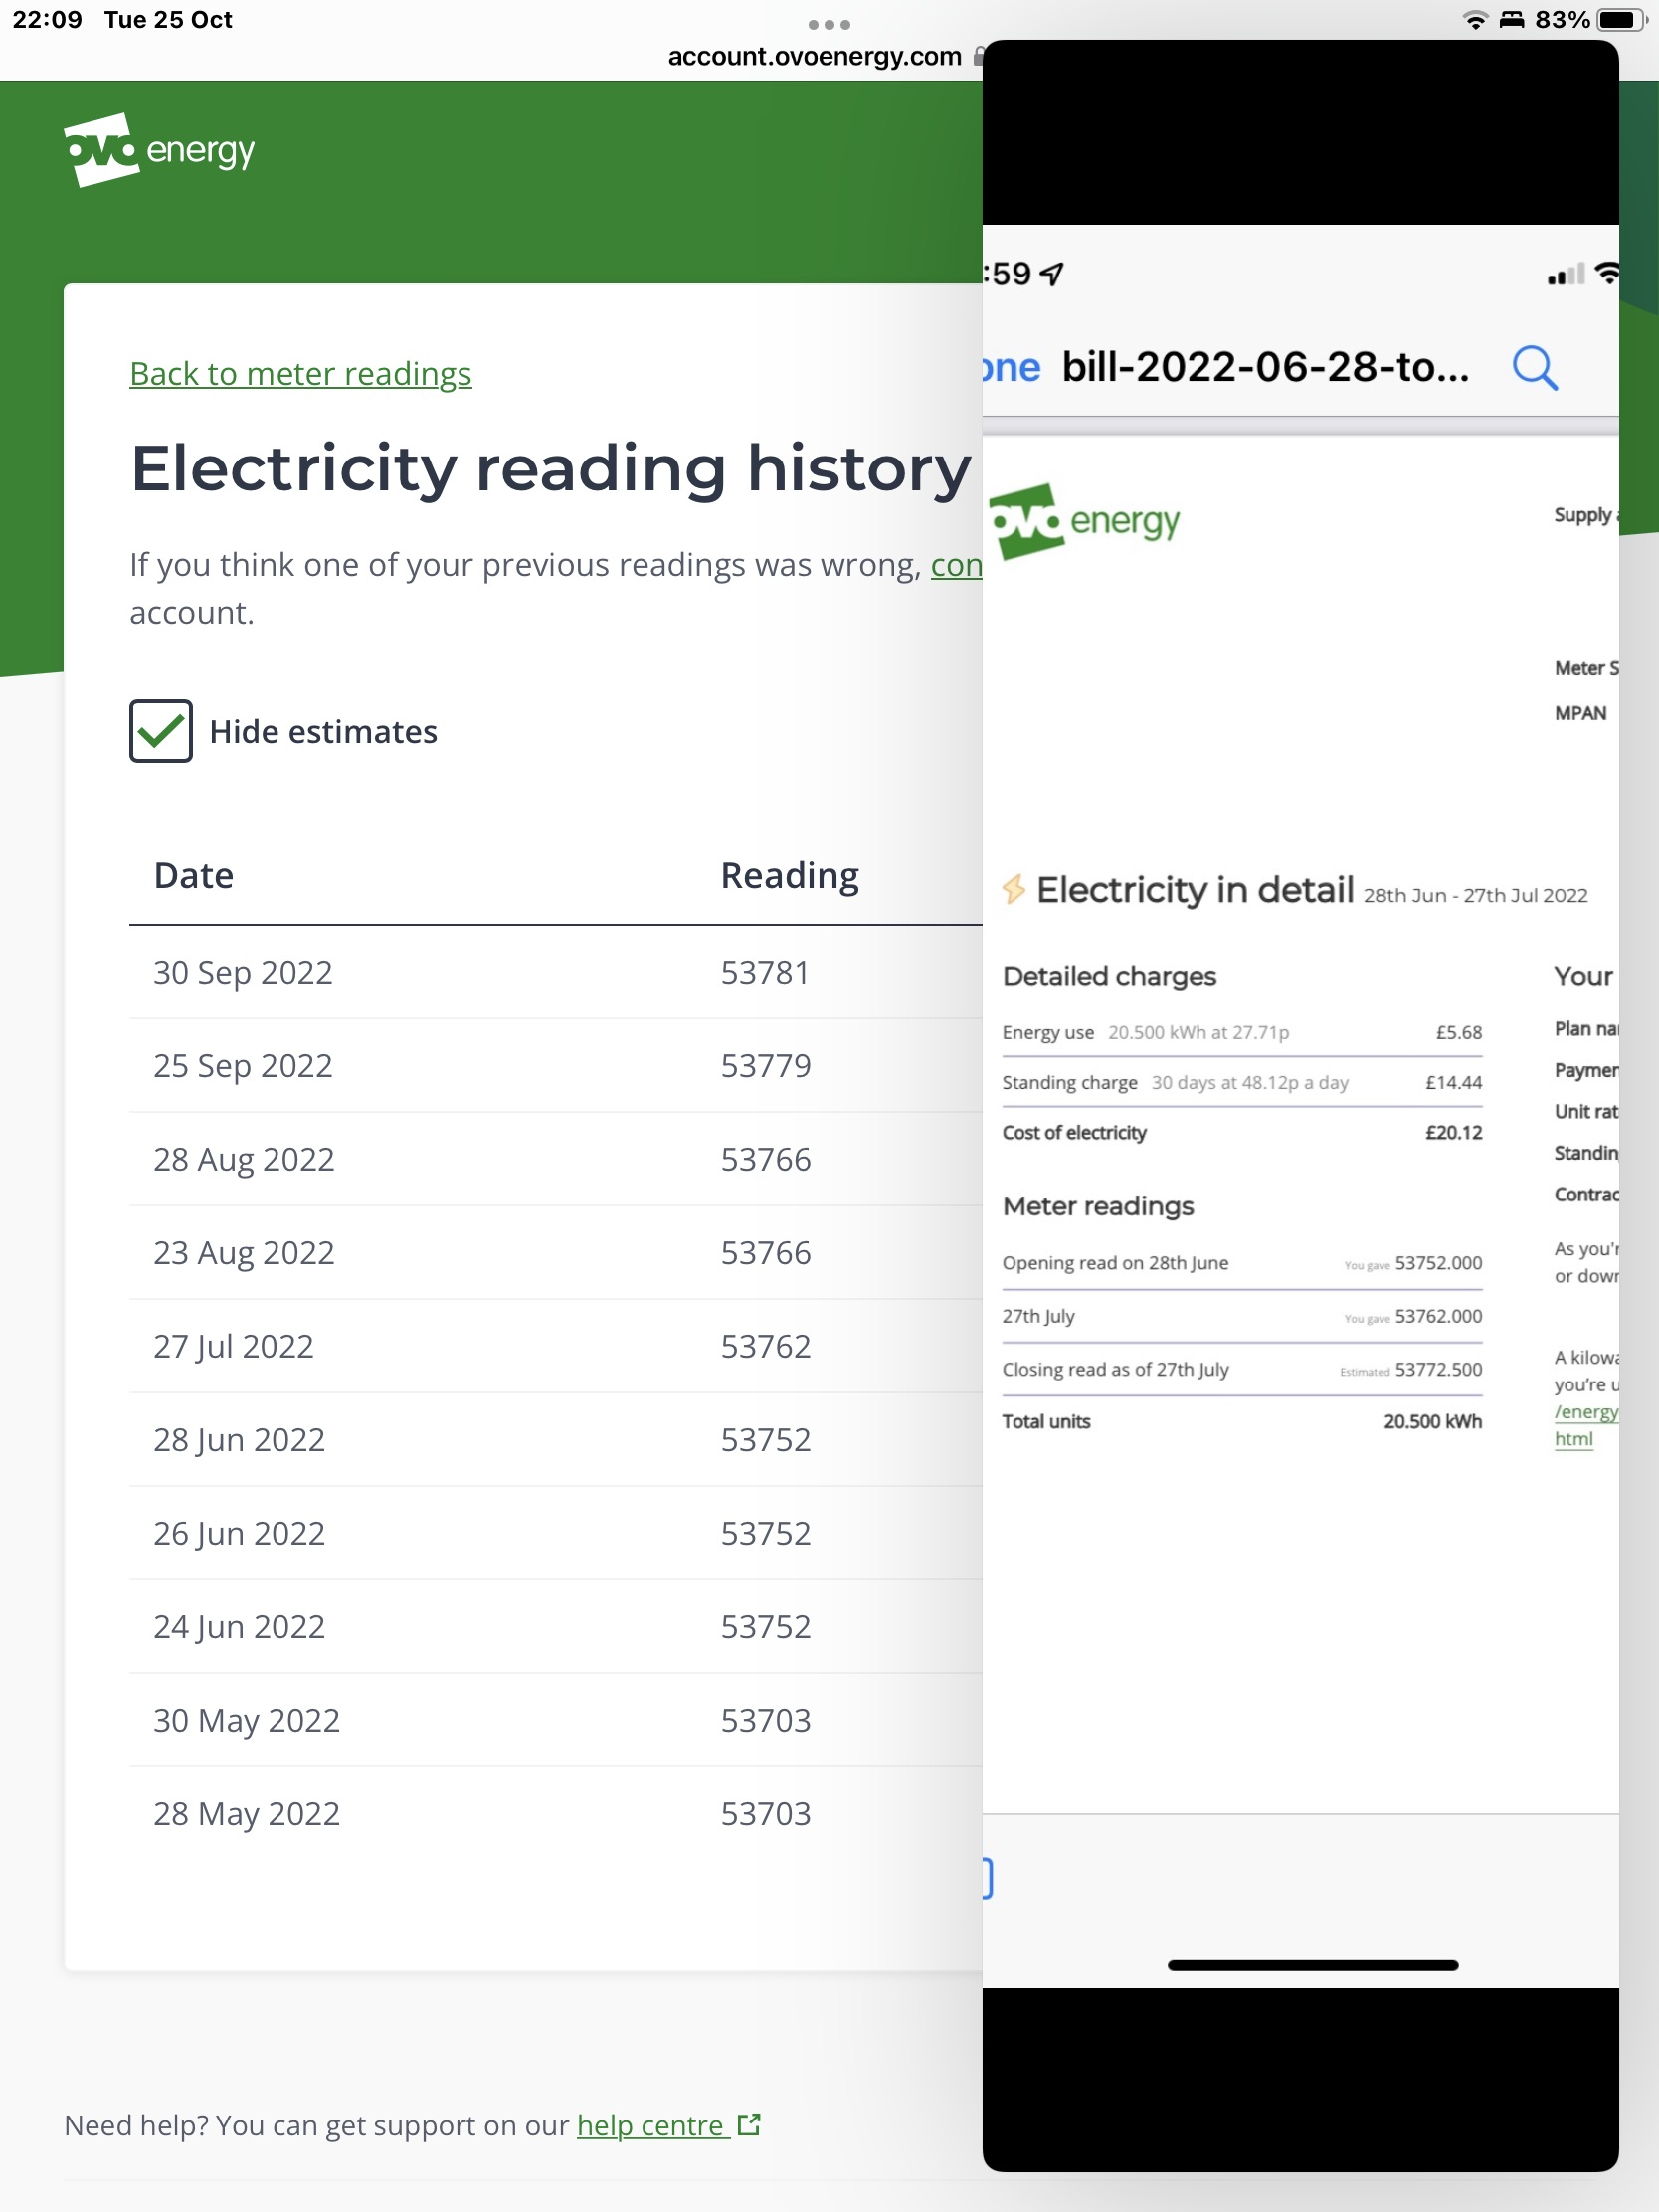Viewport: 1659px width, 2212px height.
Task: Tap the three-dot multitasking icon at top
Action: click(829, 24)
